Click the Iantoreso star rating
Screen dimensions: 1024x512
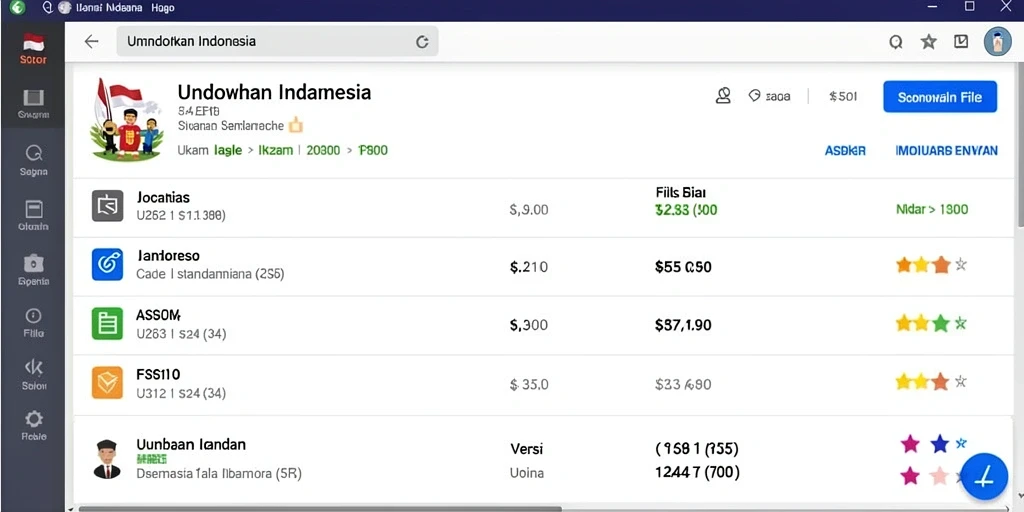tap(931, 264)
